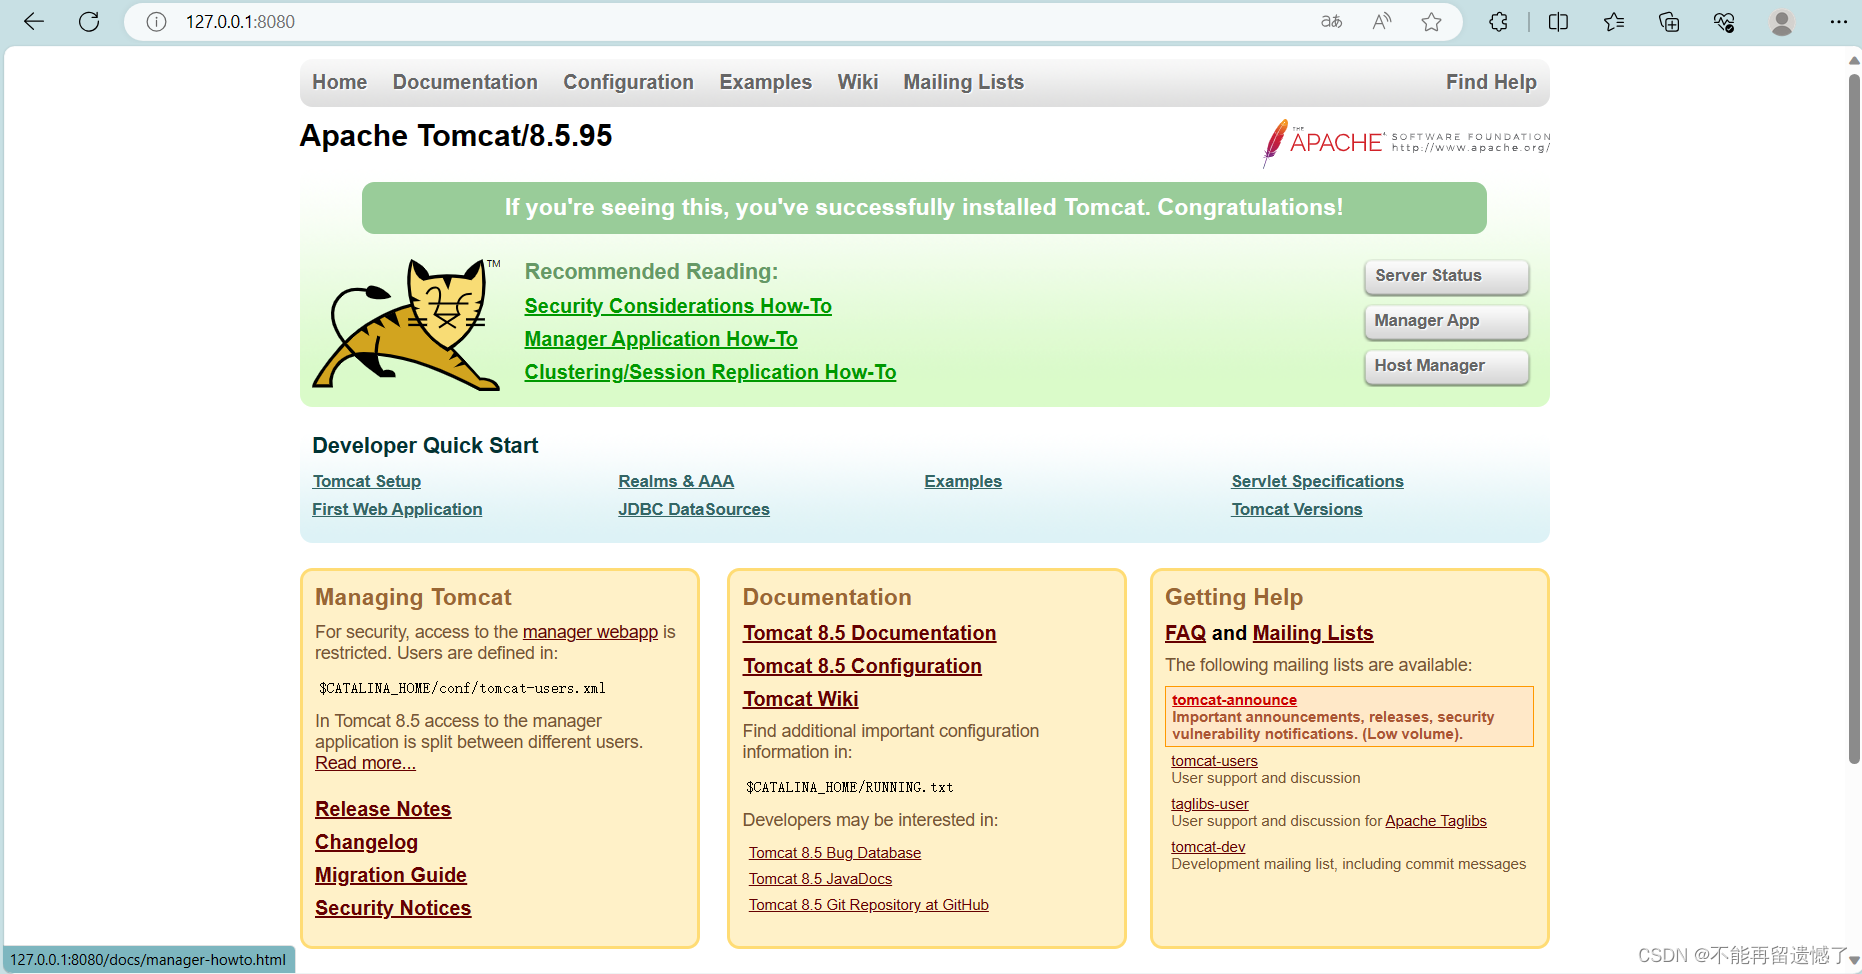Click the browser Back arrow icon
The image size is (1862, 974).
pos(34,22)
